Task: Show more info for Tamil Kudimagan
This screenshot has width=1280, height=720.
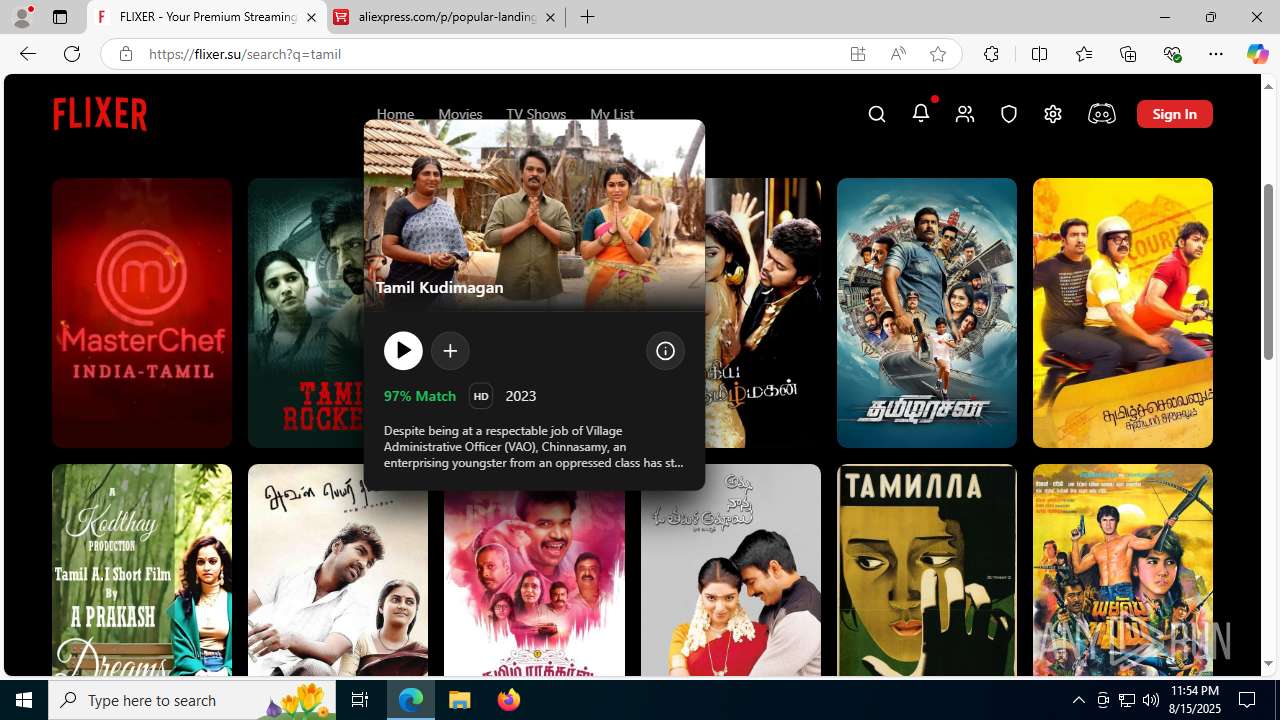Action: click(665, 351)
